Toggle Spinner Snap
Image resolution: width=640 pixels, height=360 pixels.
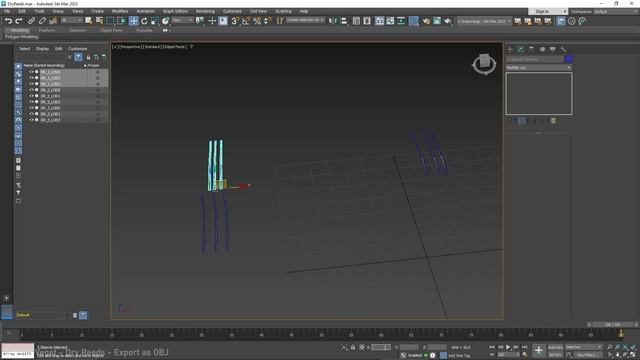point(267,21)
